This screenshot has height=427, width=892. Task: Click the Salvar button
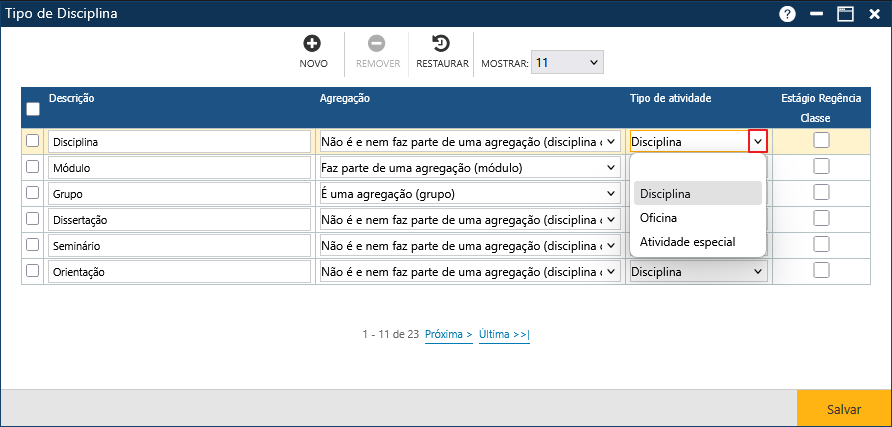coord(844,409)
